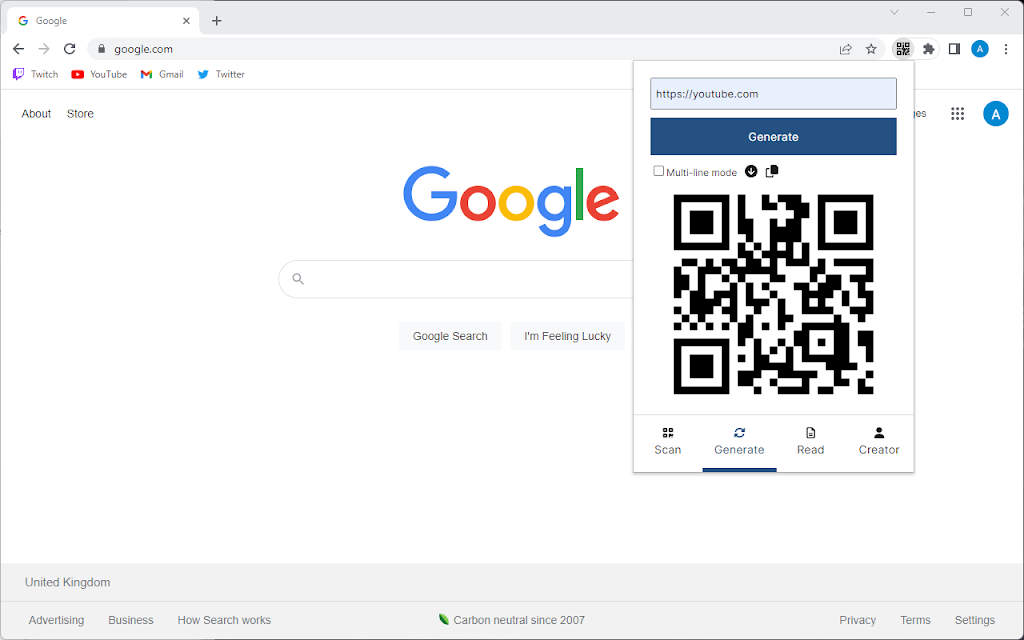Viewport: 1024px width, 640px height.
Task: Switch to the Read tab
Action: pos(810,441)
